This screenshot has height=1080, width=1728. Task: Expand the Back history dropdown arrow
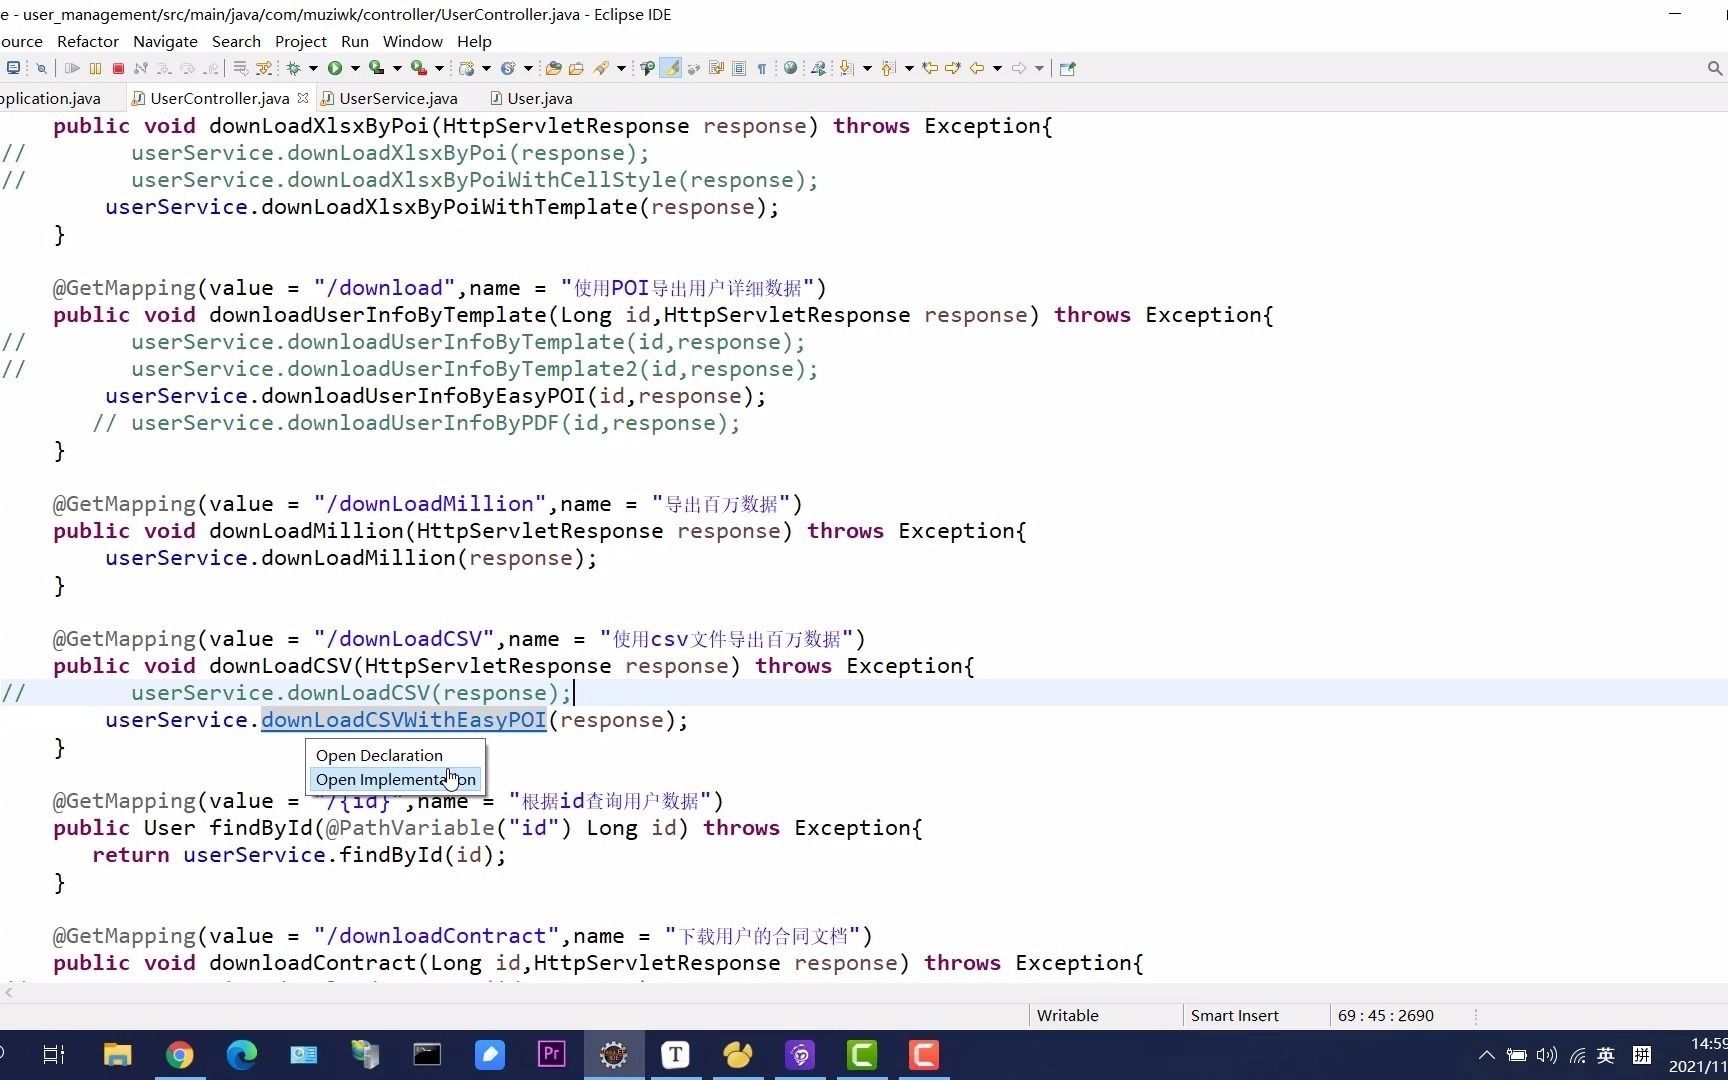point(997,68)
